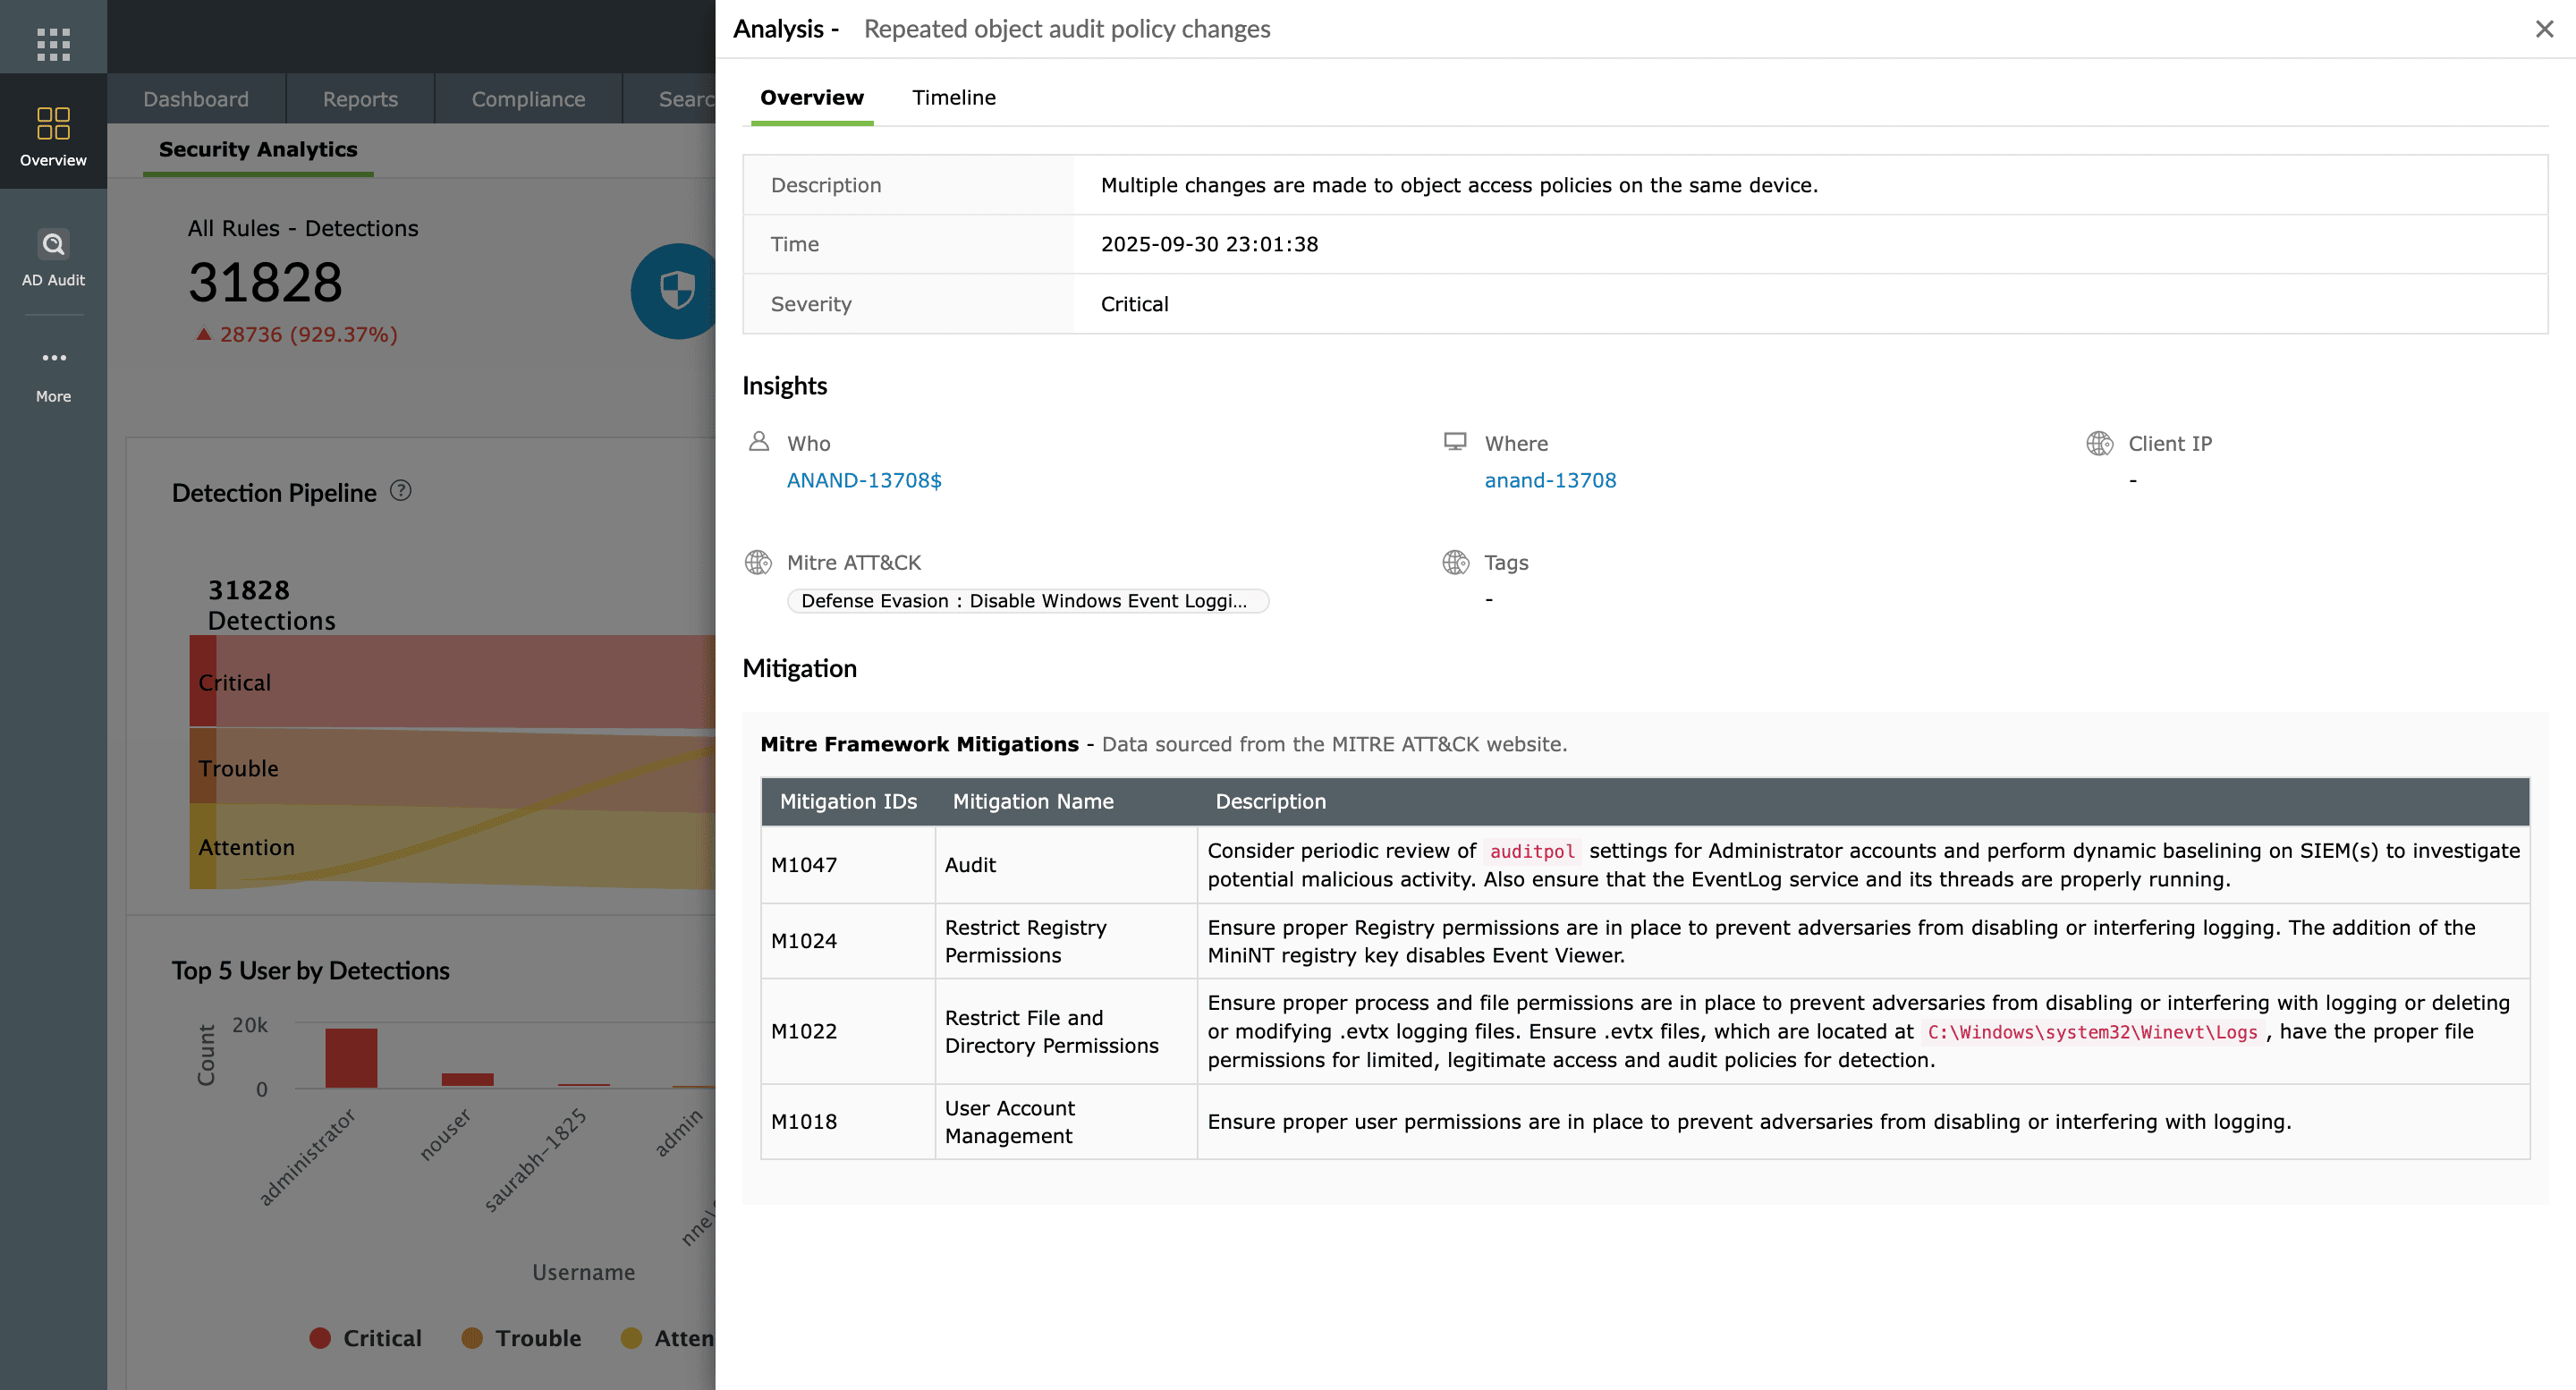Select the Overview tab in Analysis
This screenshot has width=2576, height=1390.
coord(811,97)
